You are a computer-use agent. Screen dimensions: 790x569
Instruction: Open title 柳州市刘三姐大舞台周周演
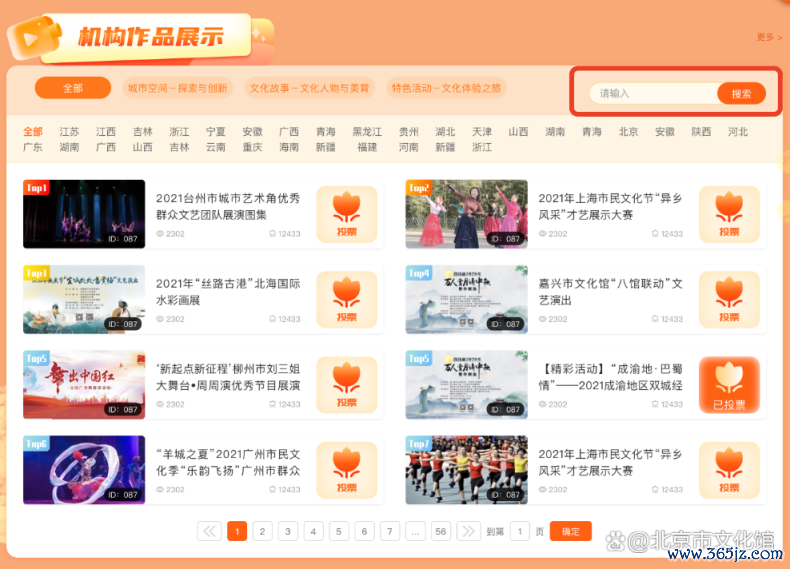[x=228, y=377]
